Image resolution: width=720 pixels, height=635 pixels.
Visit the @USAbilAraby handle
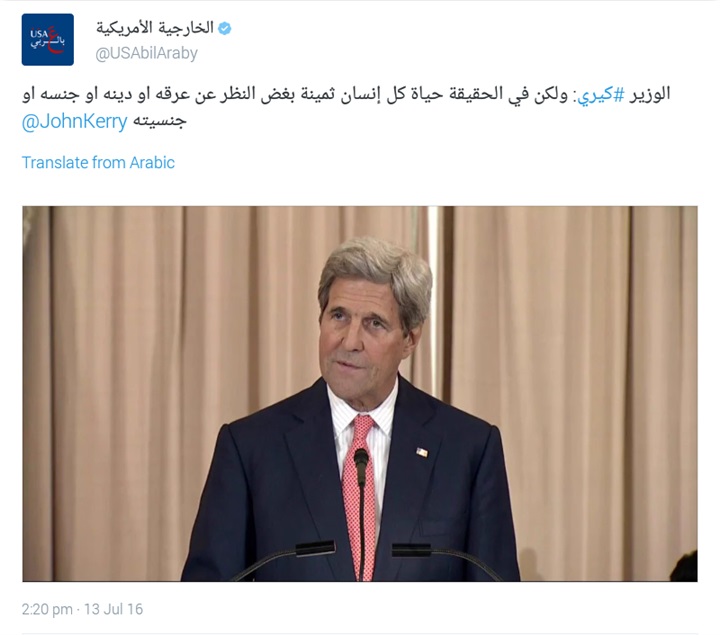(146, 53)
